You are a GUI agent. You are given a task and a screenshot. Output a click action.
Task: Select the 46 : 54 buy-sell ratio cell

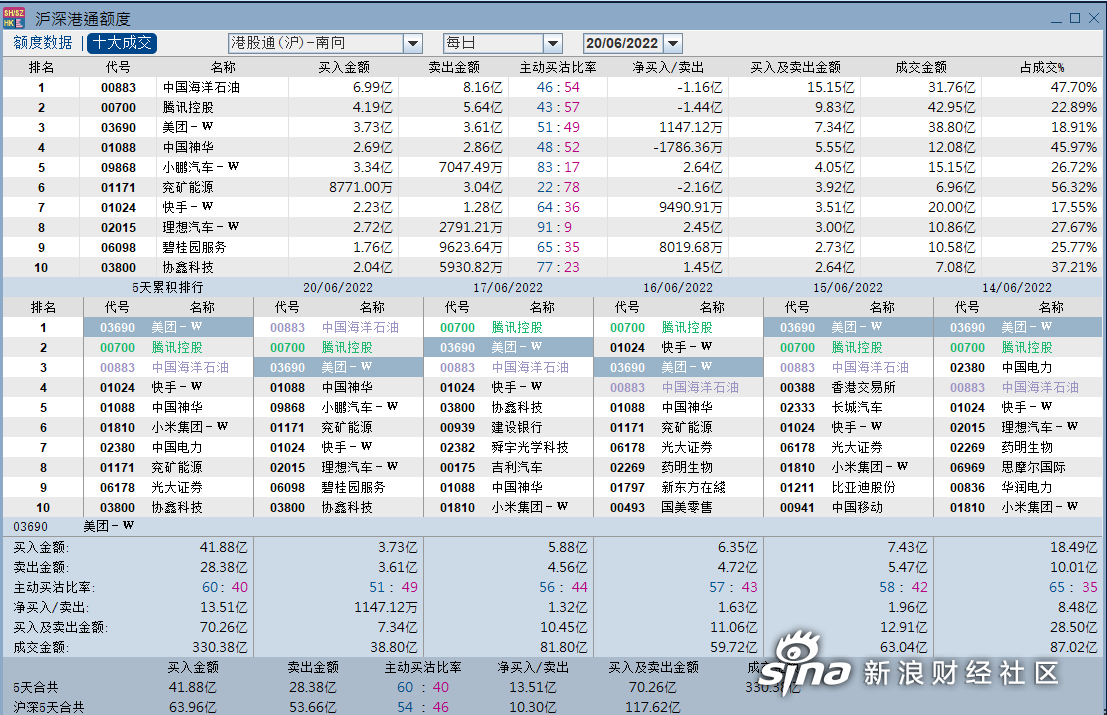558,88
